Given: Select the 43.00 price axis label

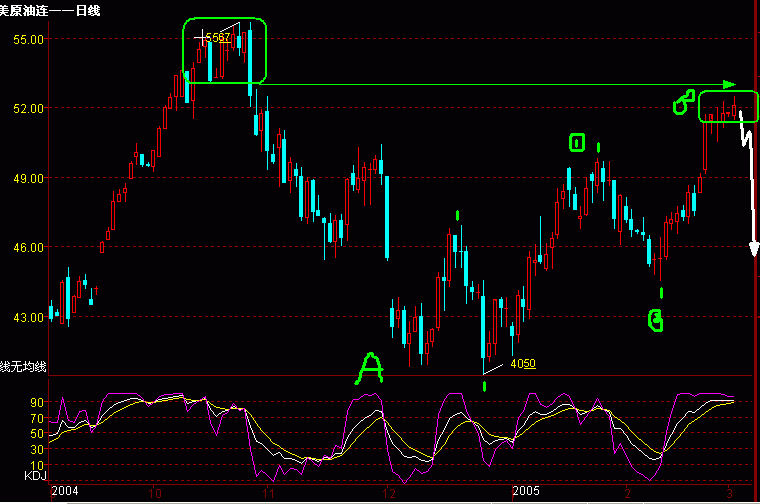Looking at the screenshot, I should point(29,318).
